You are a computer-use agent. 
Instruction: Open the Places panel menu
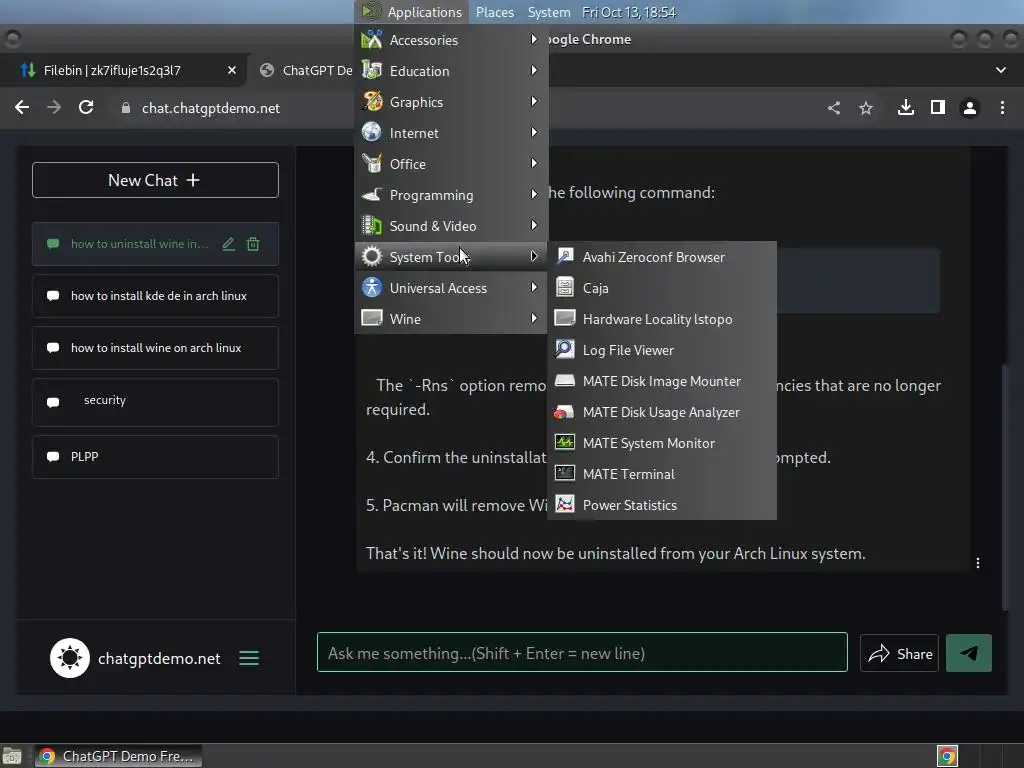tap(494, 12)
